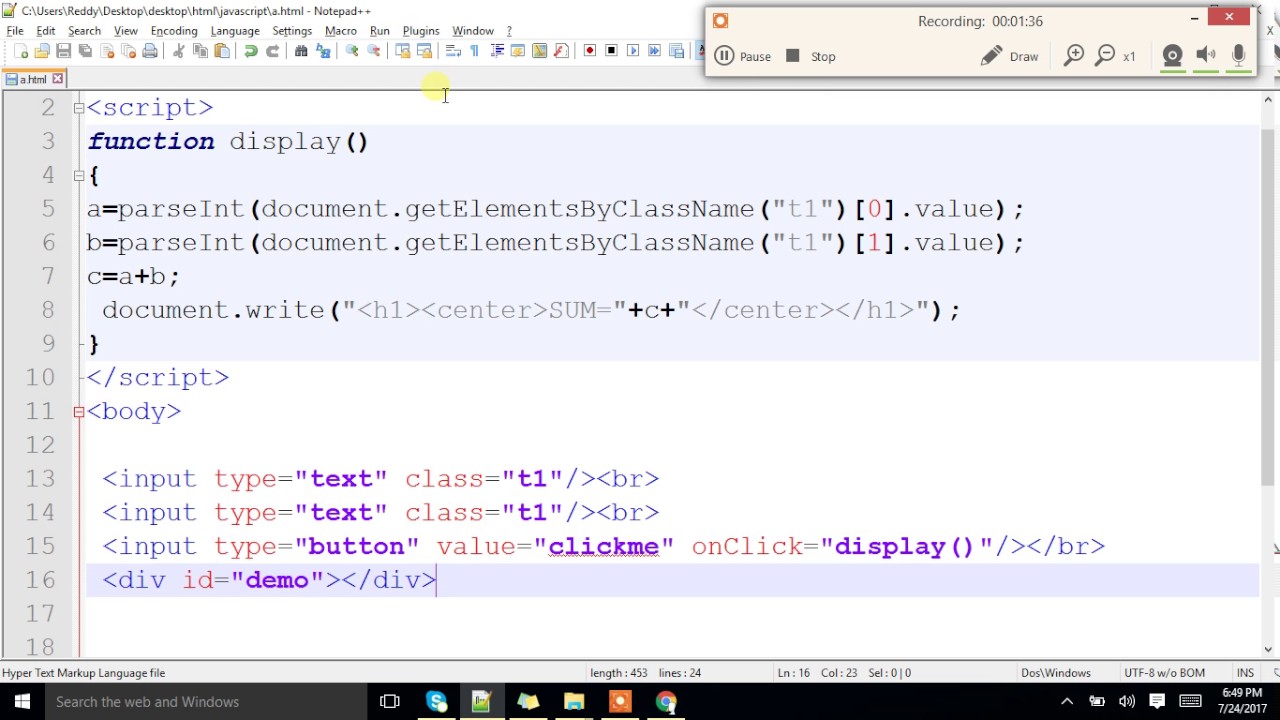This screenshot has height=720, width=1280.
Task: Toggle indent guide toolbar icon
Action: click(x=497, y=51)
